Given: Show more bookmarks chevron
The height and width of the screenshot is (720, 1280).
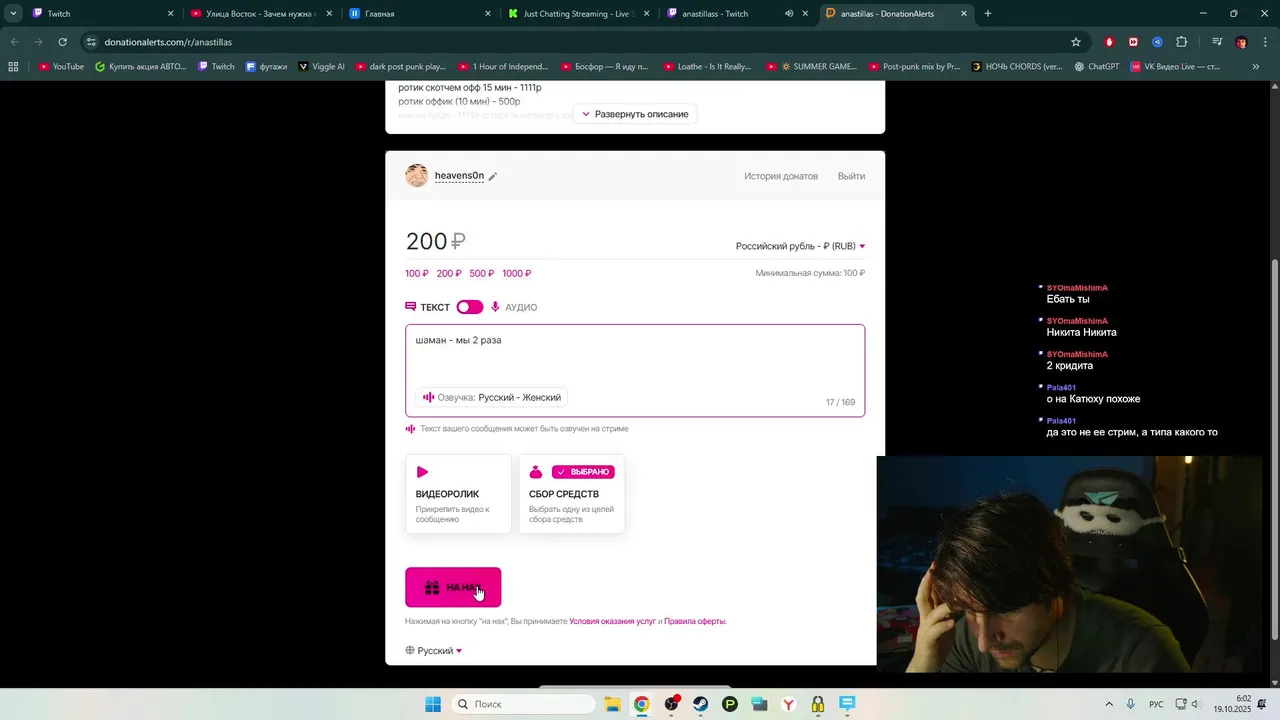Looking at the screenshot, I should pos(1256,67).
